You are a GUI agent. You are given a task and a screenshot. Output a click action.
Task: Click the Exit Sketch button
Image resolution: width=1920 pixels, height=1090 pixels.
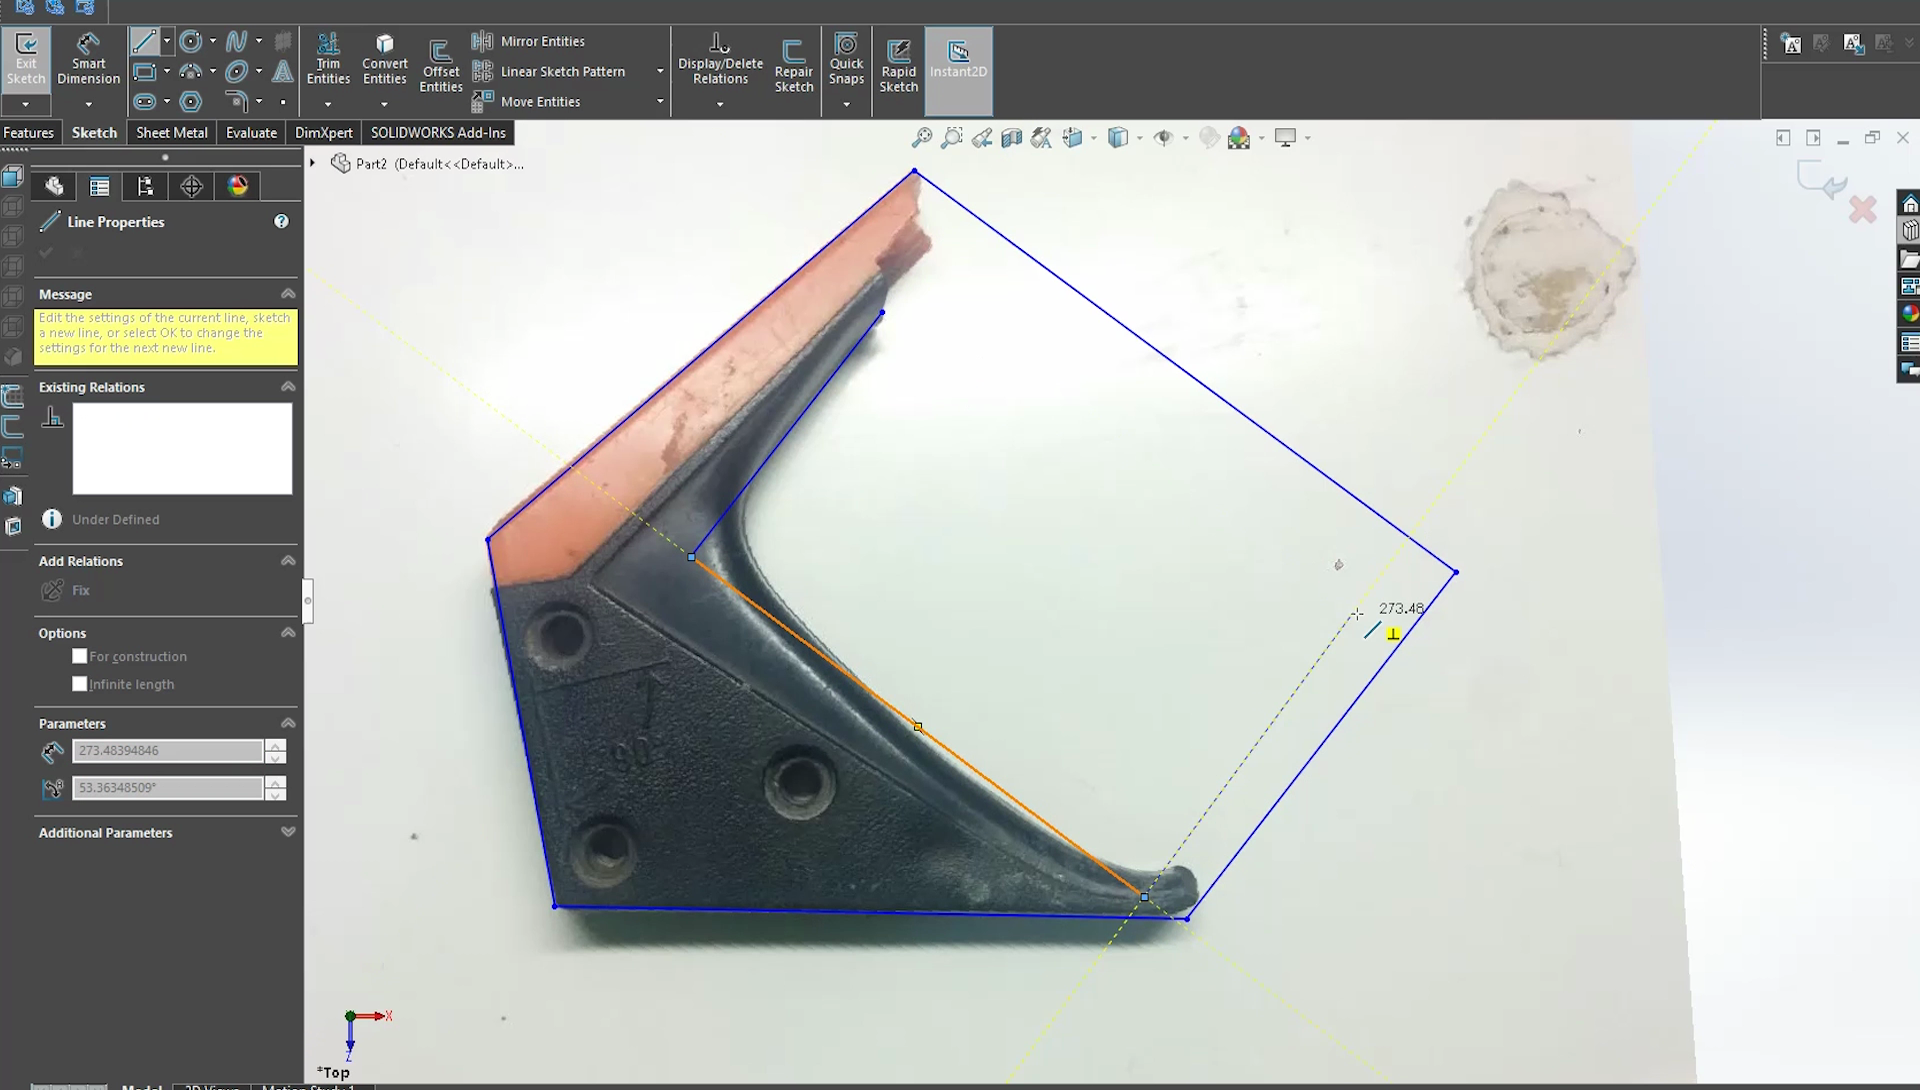25,59
